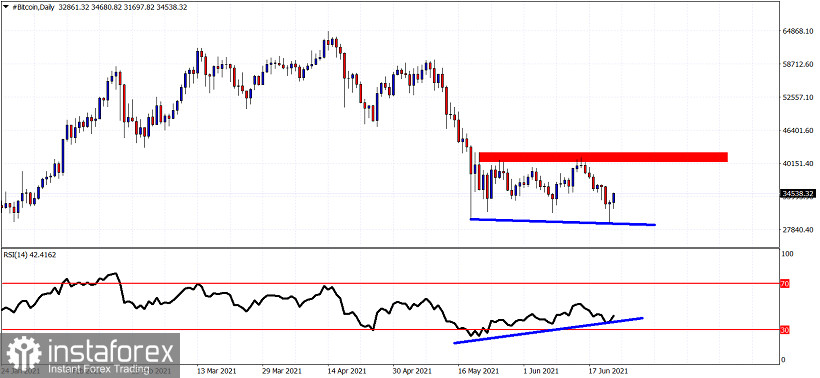This screenshot has height=378, width=820.
Task: Click the 64868.10 price axis label
Action: pos(798,31)
